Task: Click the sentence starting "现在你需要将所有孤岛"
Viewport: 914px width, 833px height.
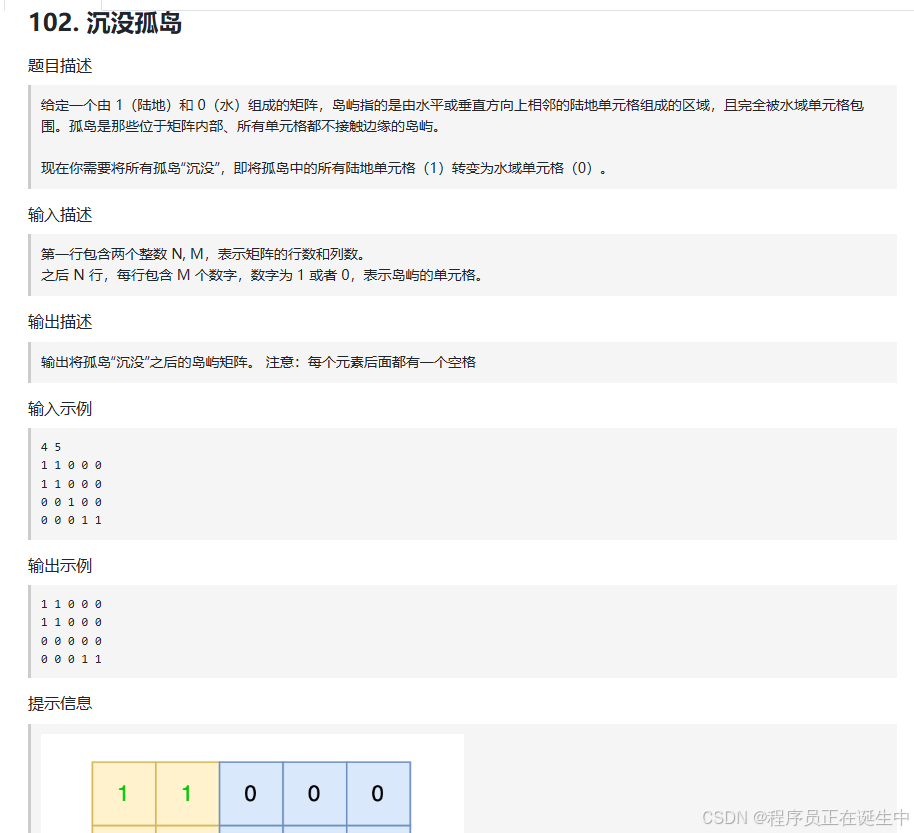Action: pyautogui.click(x=324, y=168)
